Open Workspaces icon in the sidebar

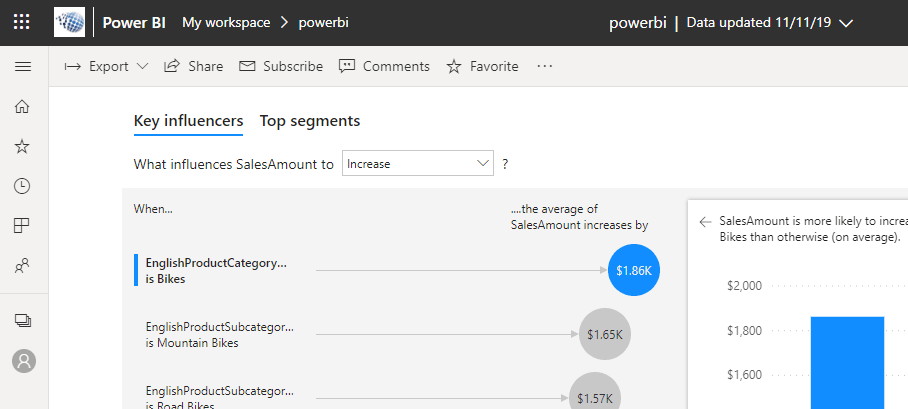pyautogui.click(x=22, y=320)
